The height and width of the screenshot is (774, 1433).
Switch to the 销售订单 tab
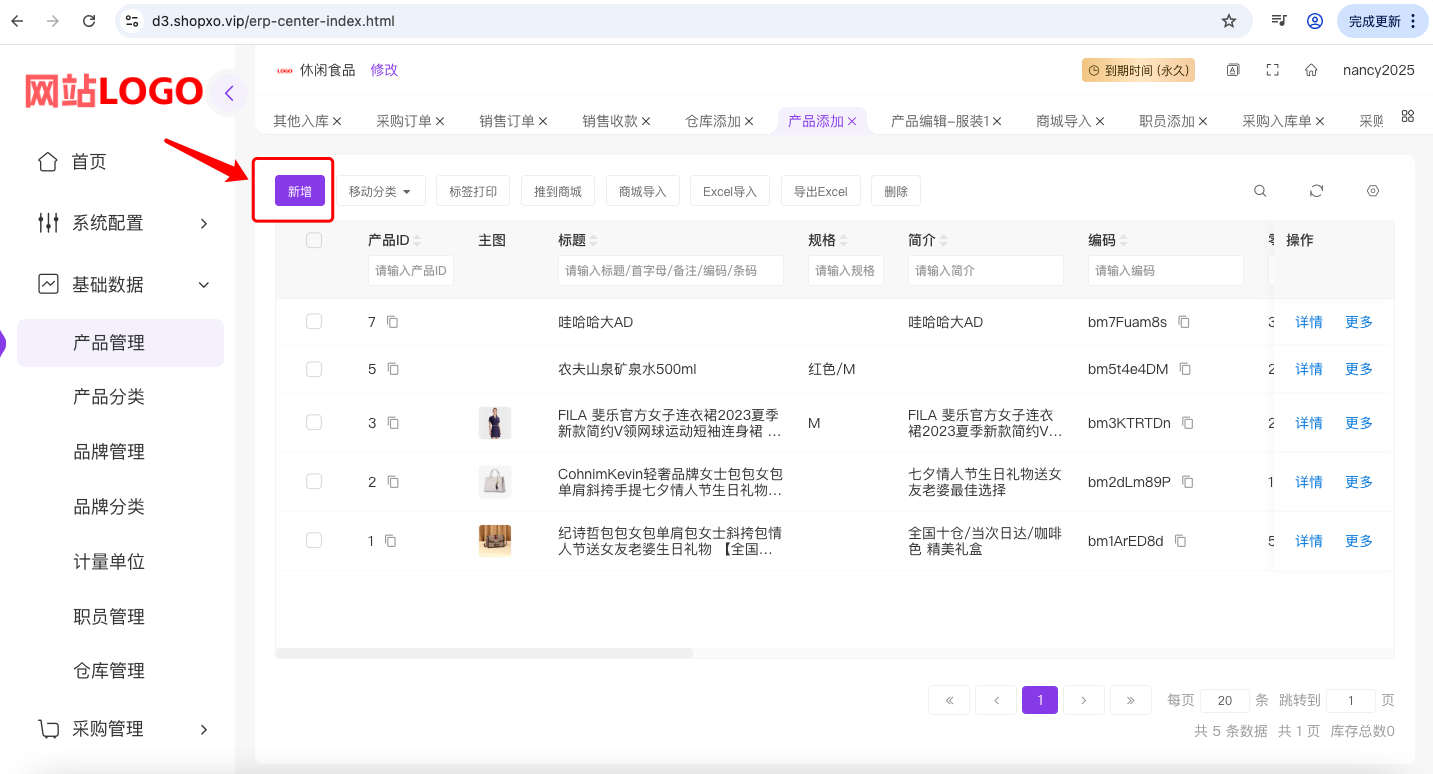[x=507, y=121]
